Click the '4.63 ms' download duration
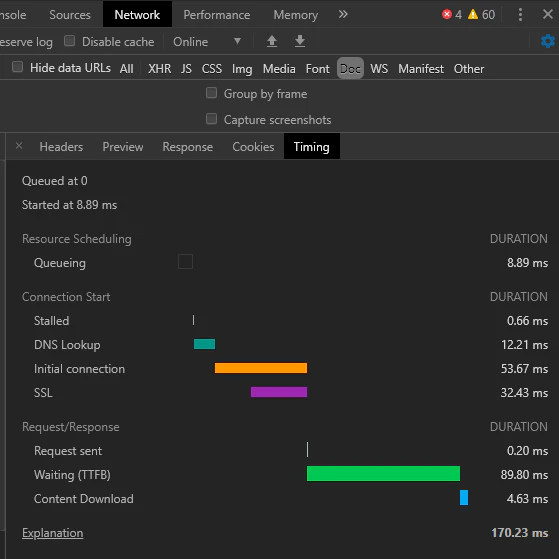 tap(527, 498)
